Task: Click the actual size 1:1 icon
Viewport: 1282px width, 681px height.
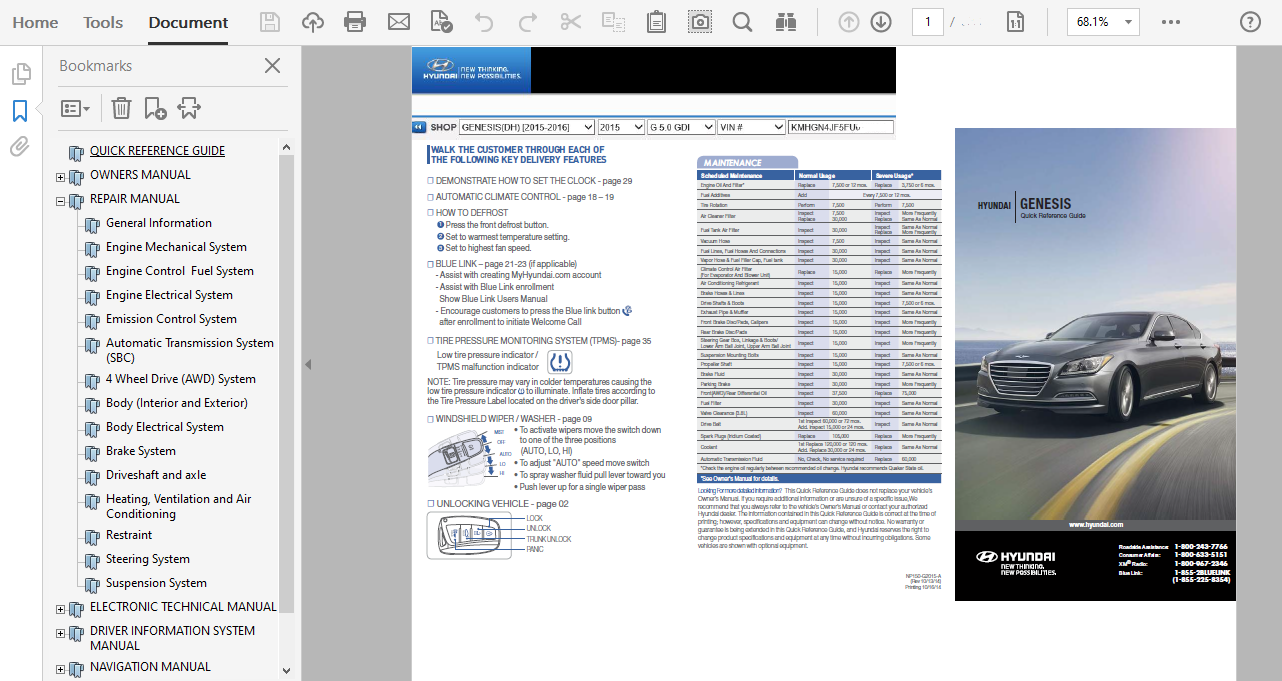Action: point(1015,20)
